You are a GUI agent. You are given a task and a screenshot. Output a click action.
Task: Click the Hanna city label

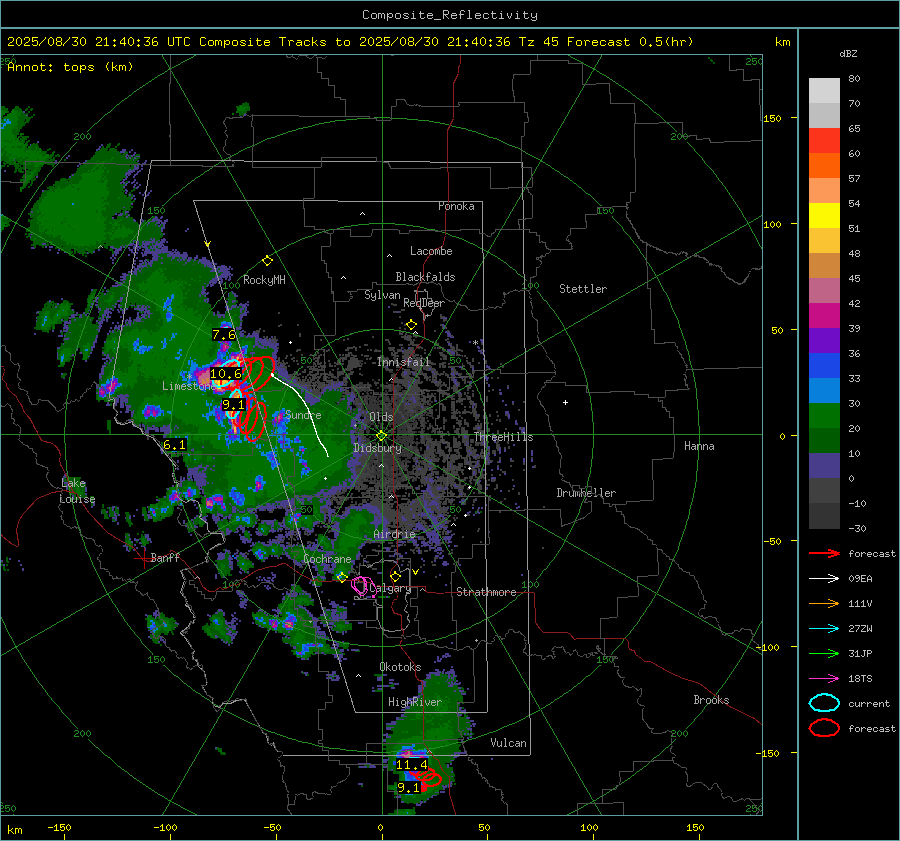(699, 445)
